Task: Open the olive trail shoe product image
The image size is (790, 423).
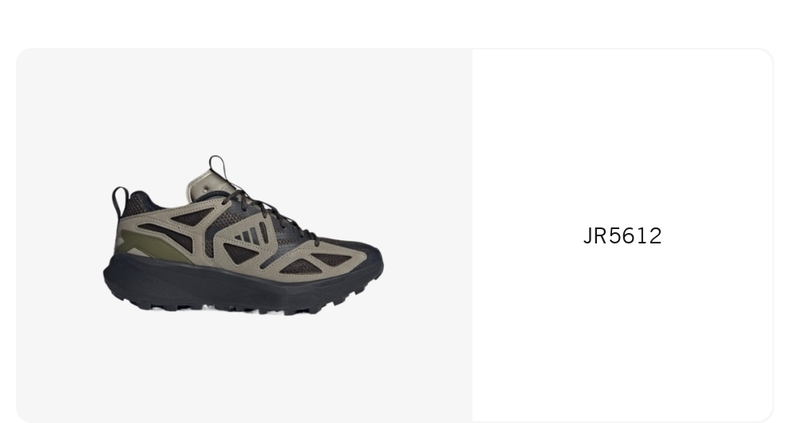Action: [x=243, y=235]
